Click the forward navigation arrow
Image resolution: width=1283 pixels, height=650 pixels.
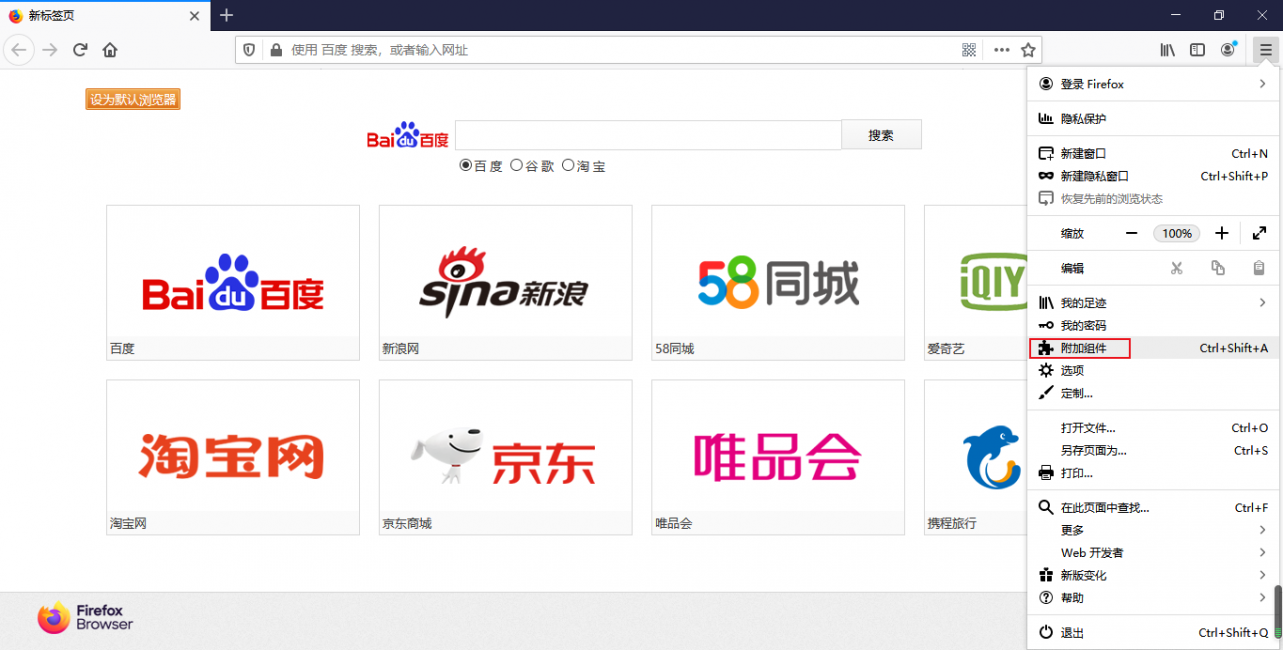50,50
